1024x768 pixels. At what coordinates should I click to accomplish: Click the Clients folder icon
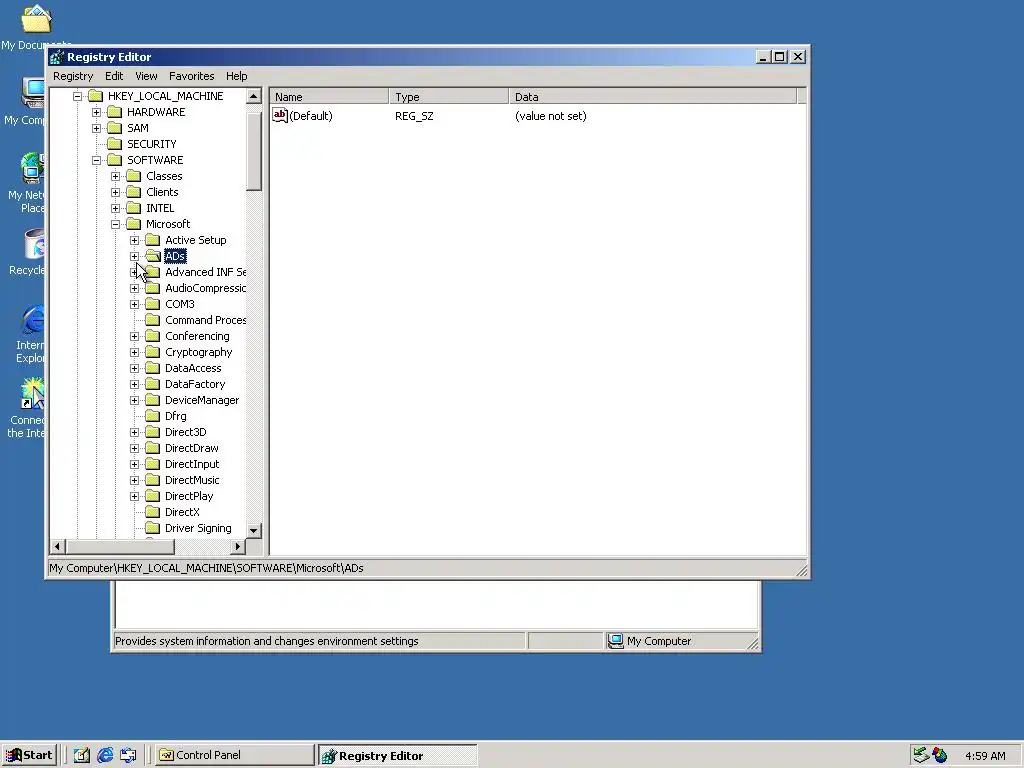[133, 192]
